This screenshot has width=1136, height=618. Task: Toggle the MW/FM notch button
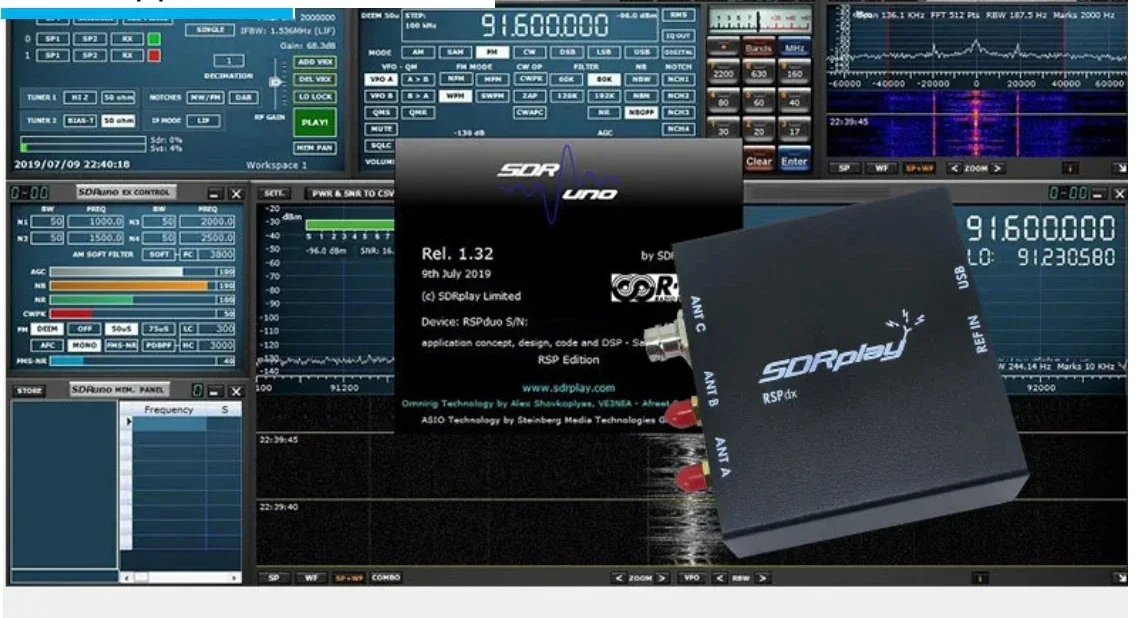205,97
